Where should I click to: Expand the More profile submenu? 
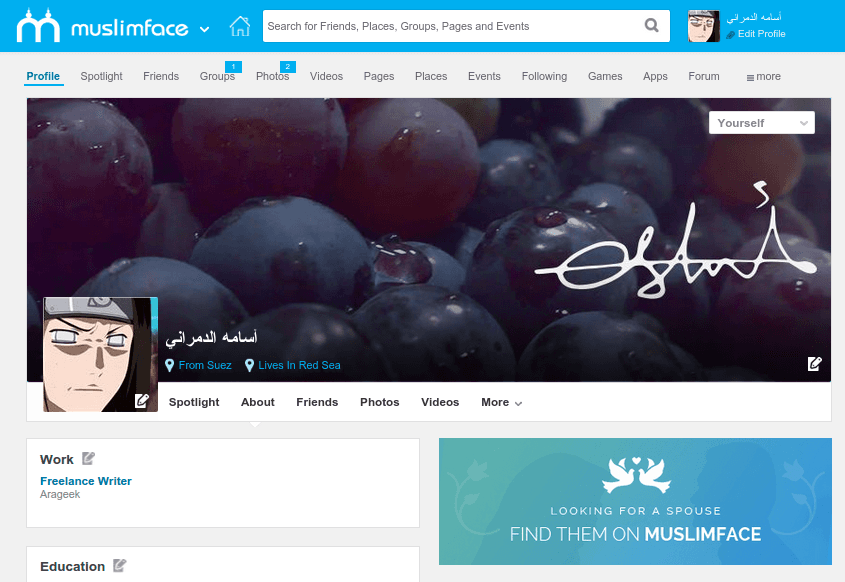[x=501, y=403]
